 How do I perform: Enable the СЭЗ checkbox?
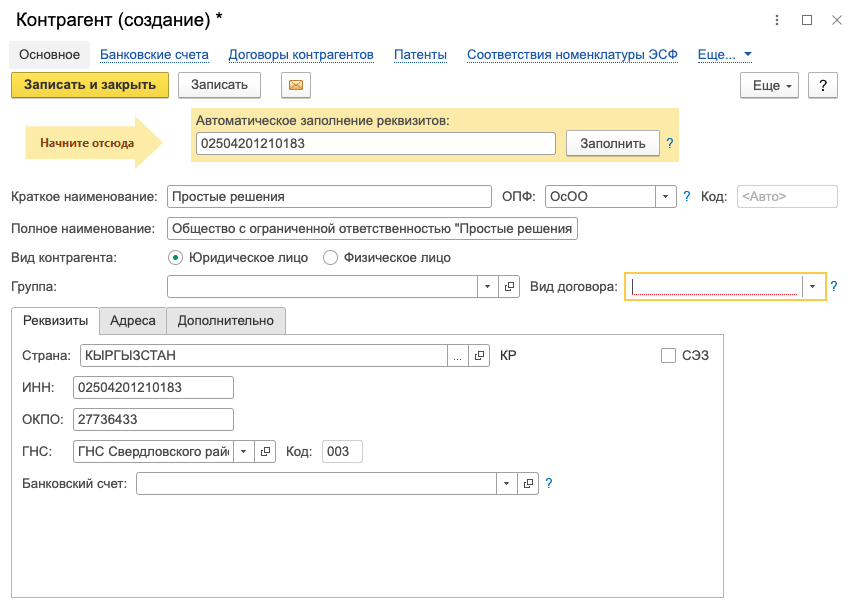668,356
